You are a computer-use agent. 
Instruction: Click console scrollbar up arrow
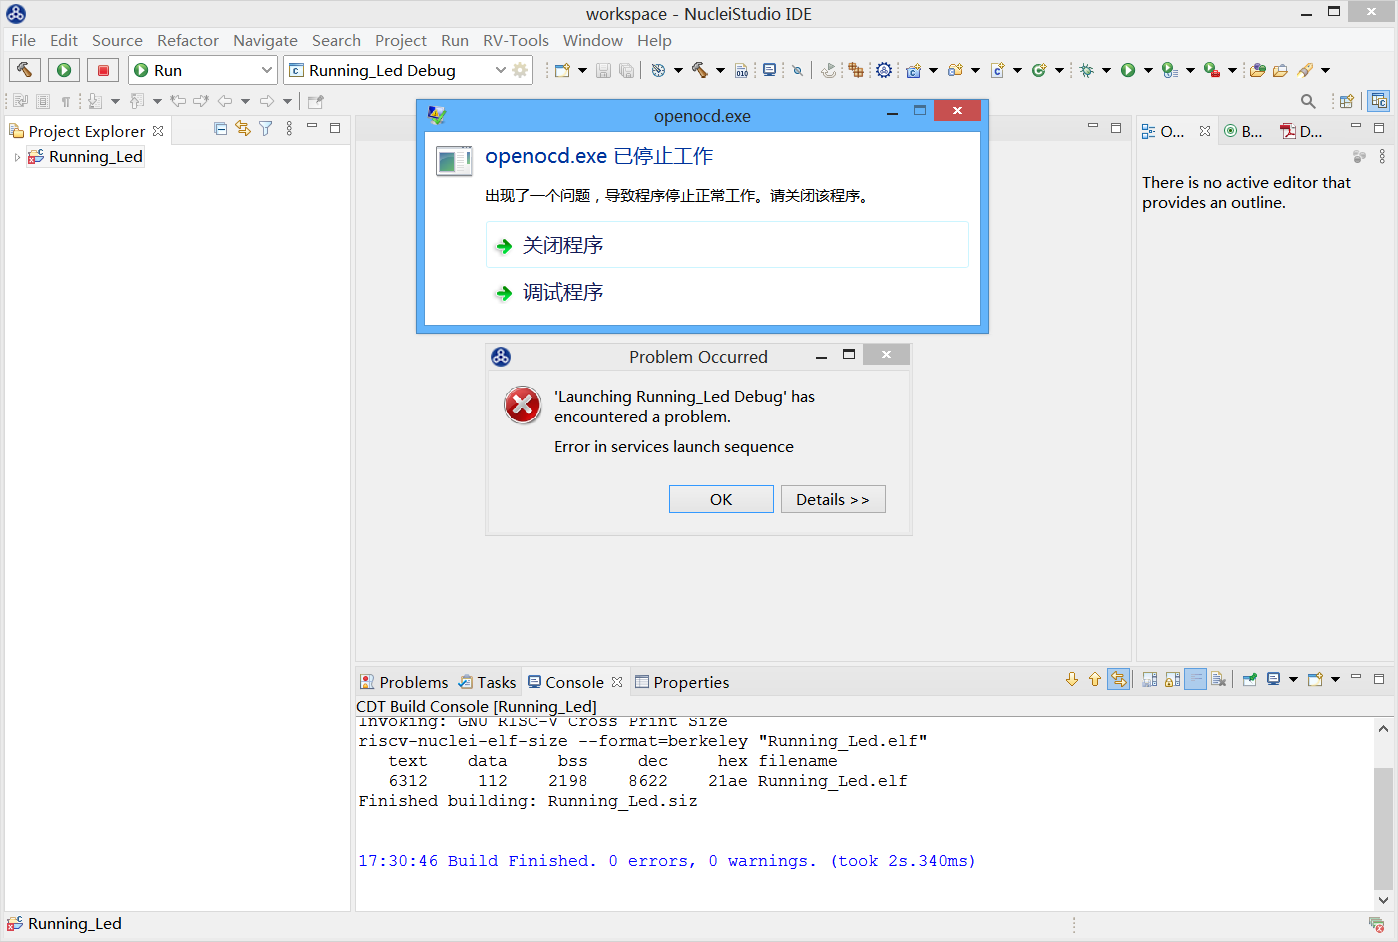pyautogui.click(x=1383, y=728)
